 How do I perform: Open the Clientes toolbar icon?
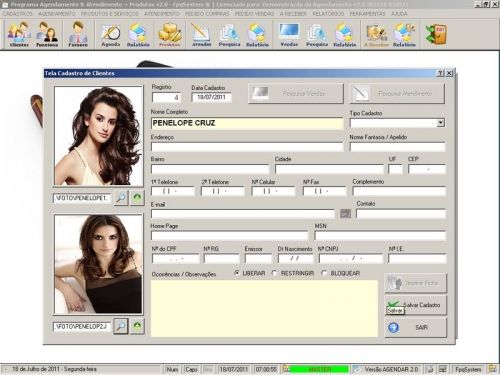pos(19,34)
